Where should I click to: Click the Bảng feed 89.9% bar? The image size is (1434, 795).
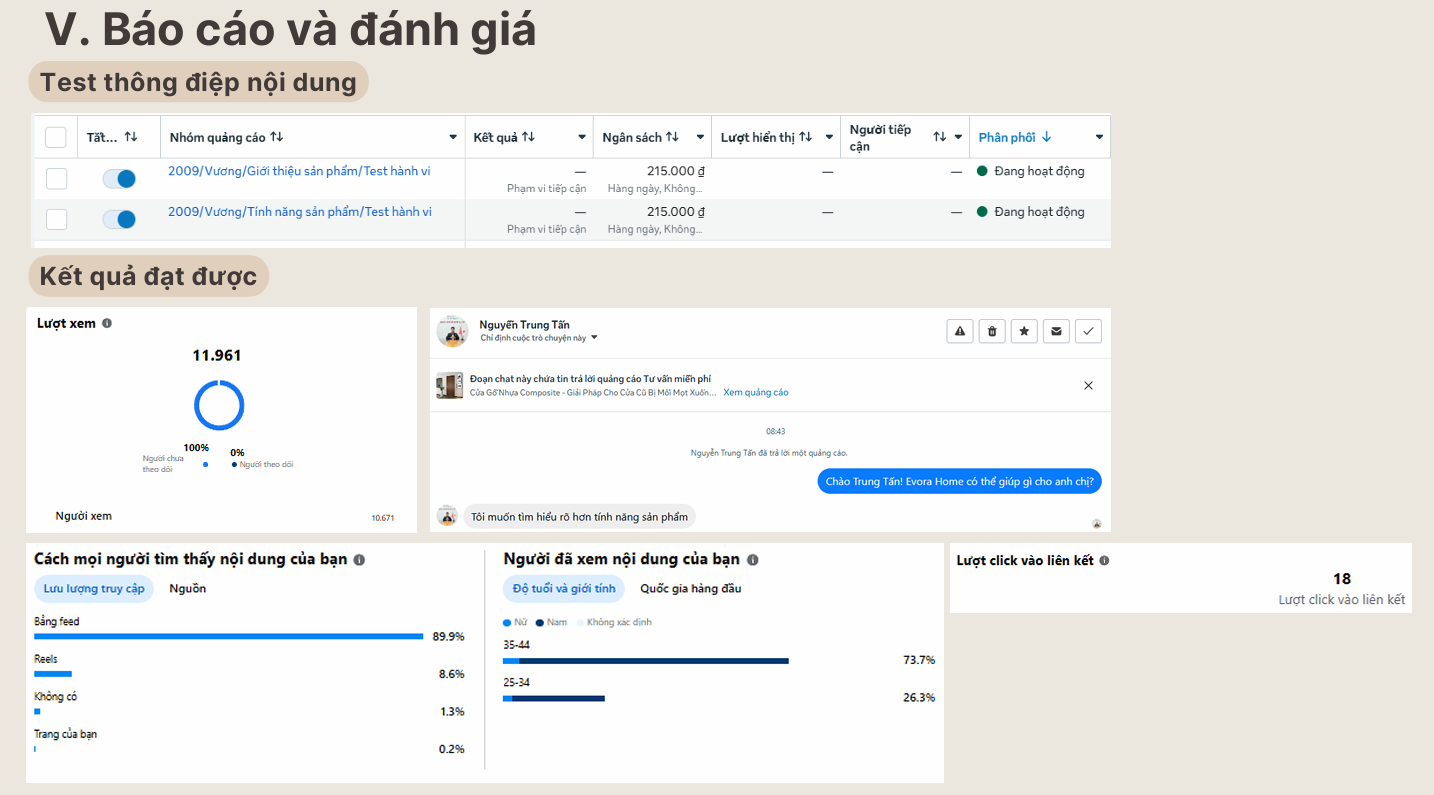229,636
